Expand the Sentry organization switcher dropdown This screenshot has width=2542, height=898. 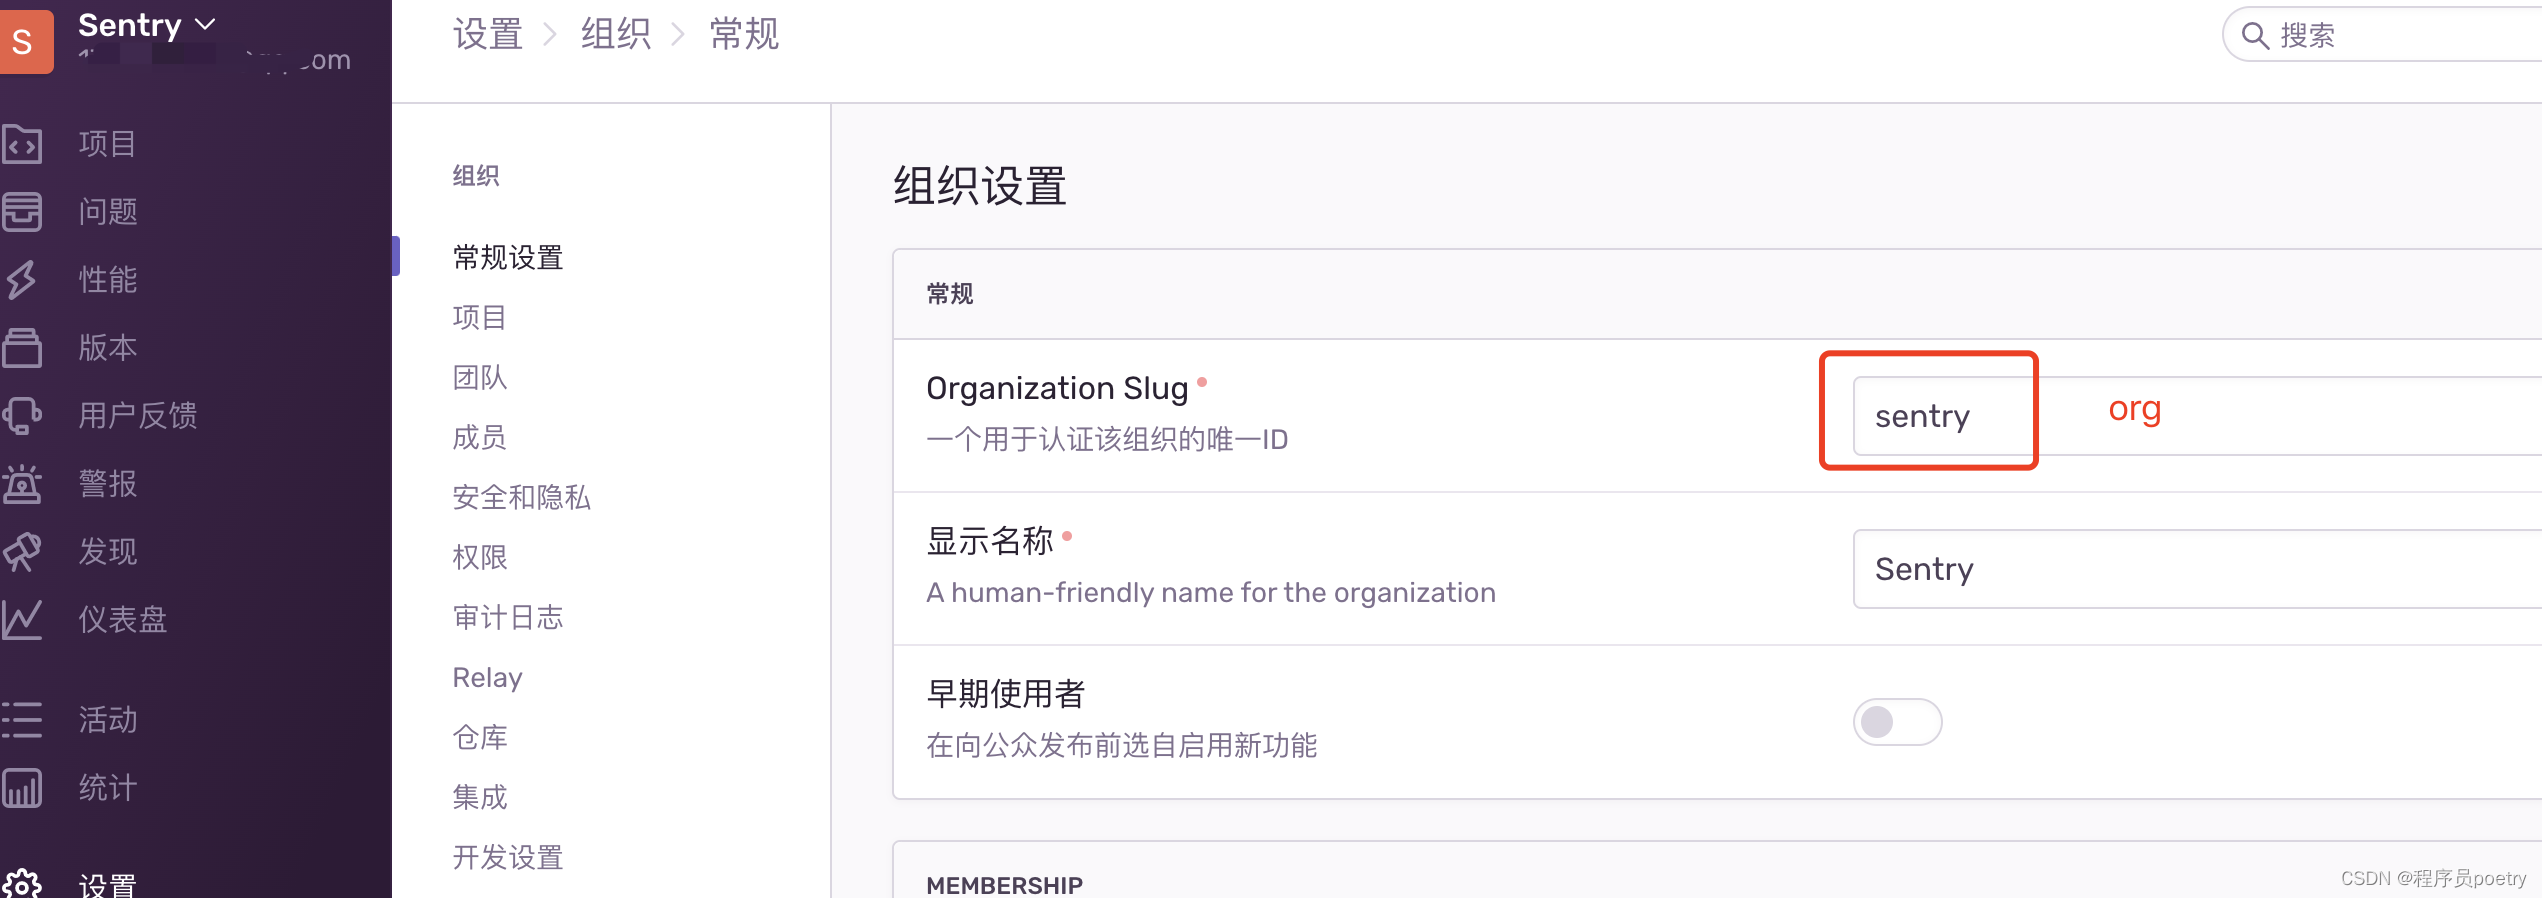click(147, 25)
